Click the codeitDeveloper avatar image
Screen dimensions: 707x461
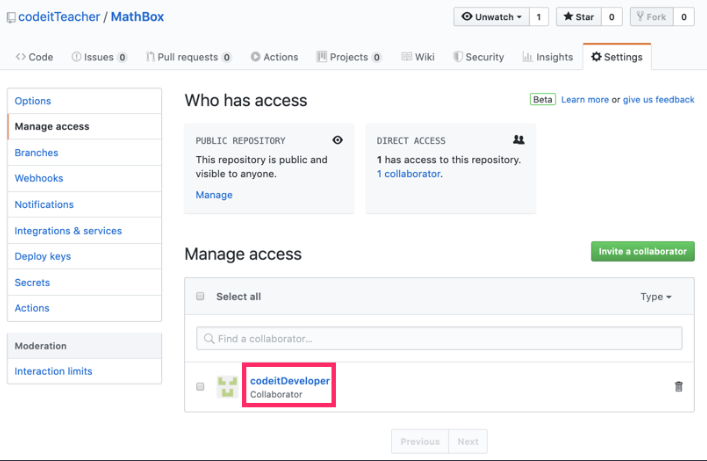click(x=227, y=387)
